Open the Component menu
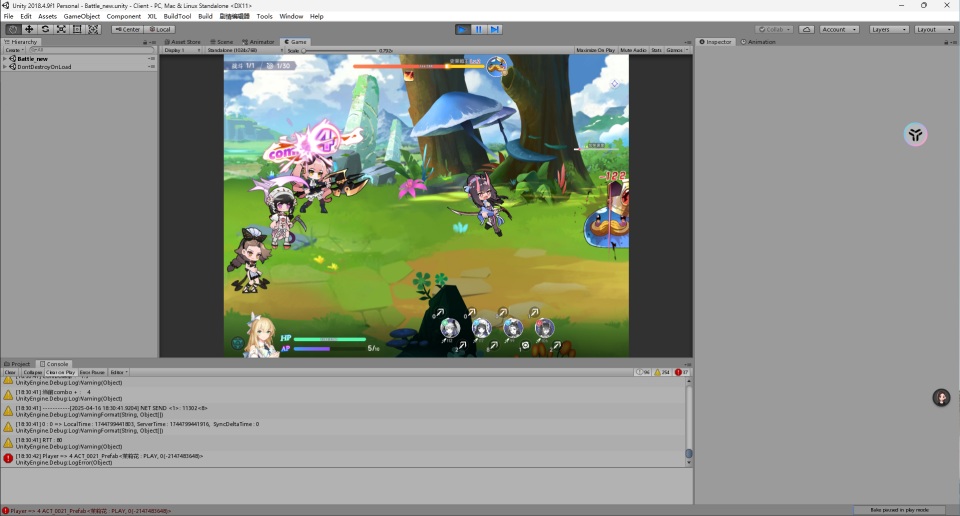The height and width of the screenshot is (516, 960). point(124,17)
